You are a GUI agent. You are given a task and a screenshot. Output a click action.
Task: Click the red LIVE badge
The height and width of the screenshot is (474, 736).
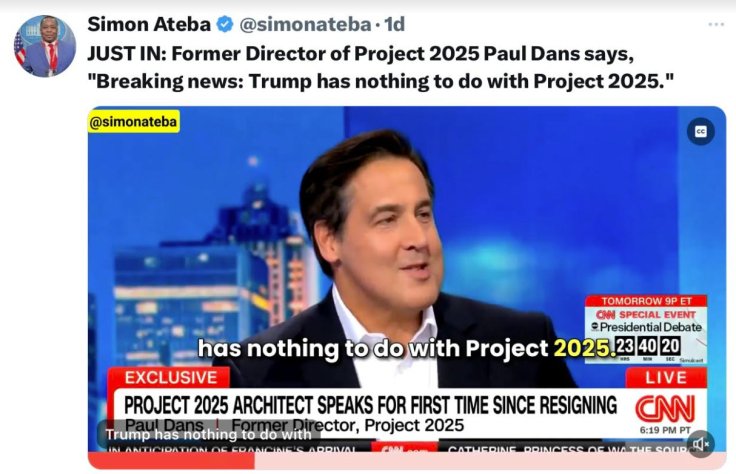666,378
